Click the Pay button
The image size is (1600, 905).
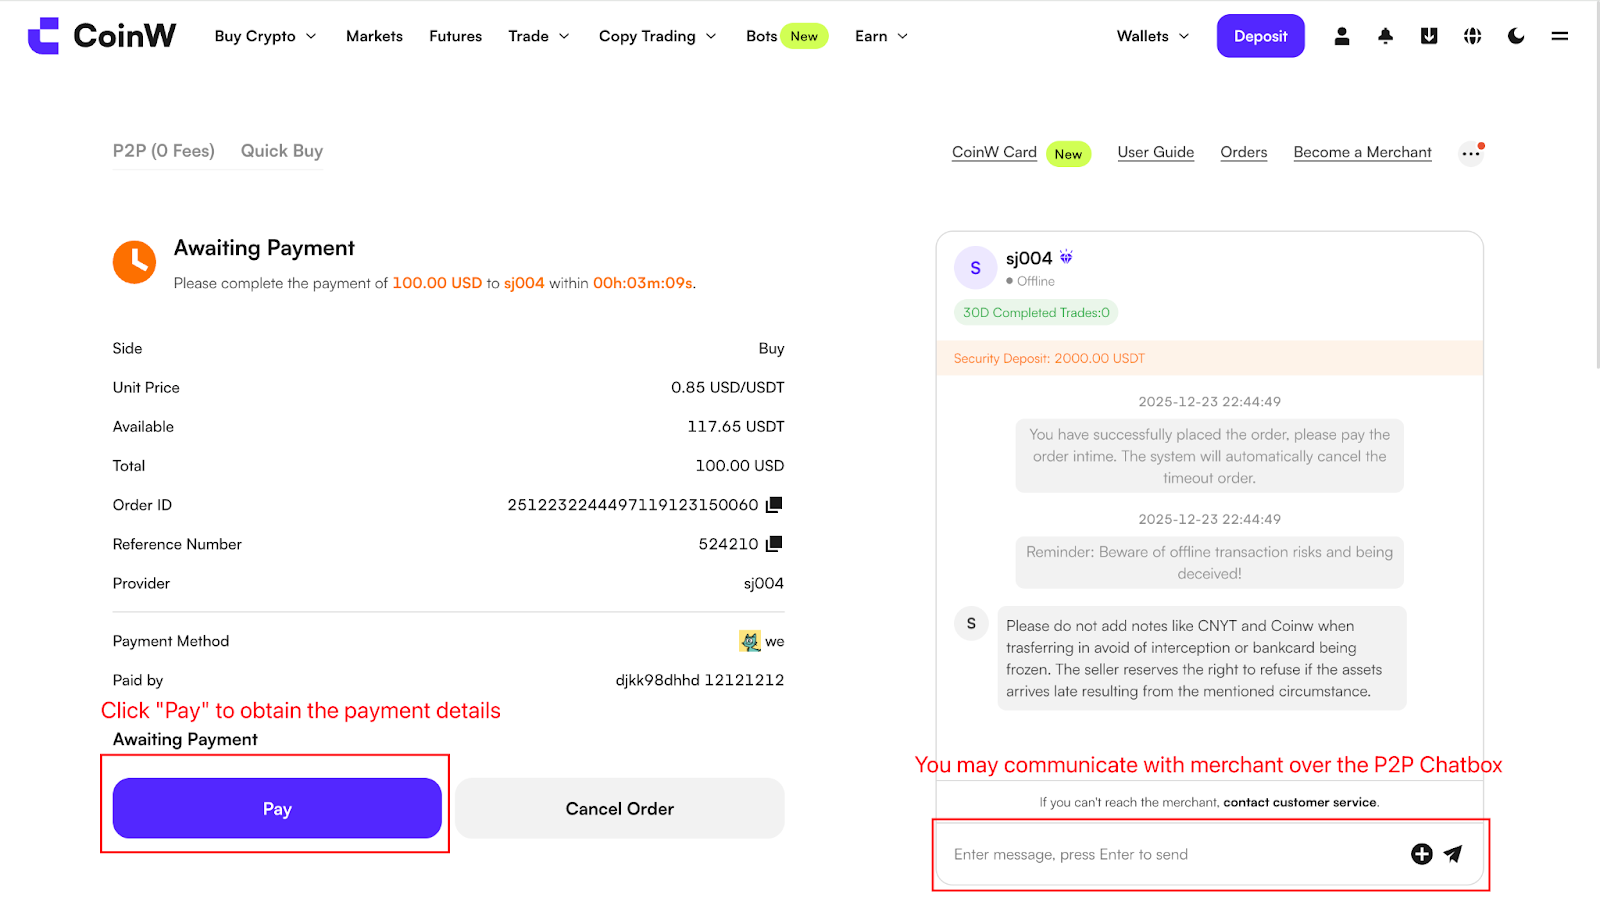point(277,808)
